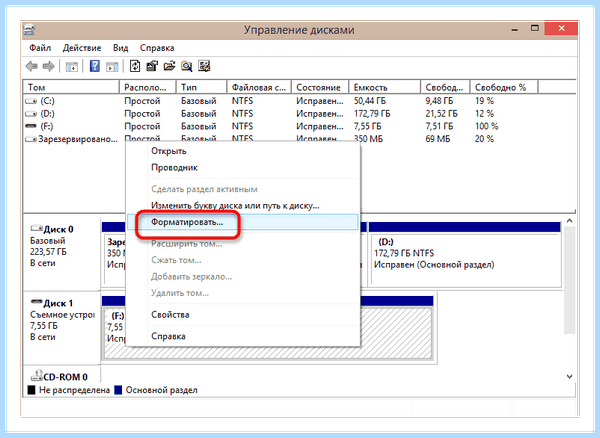Sort by the Файловая с... column header
The image size is (600, 438).
tap(259, 87)
